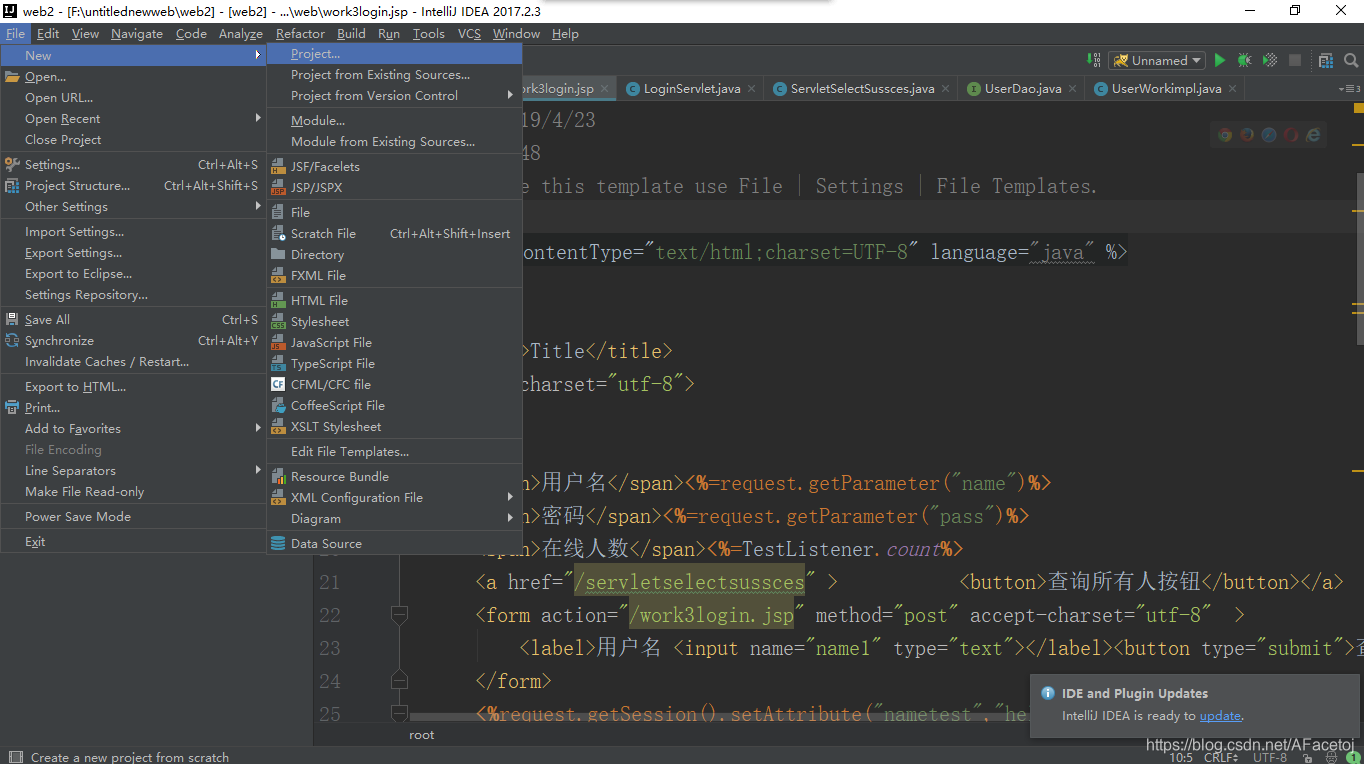
Task: Select Project... in New submenu
Action: 395,54
